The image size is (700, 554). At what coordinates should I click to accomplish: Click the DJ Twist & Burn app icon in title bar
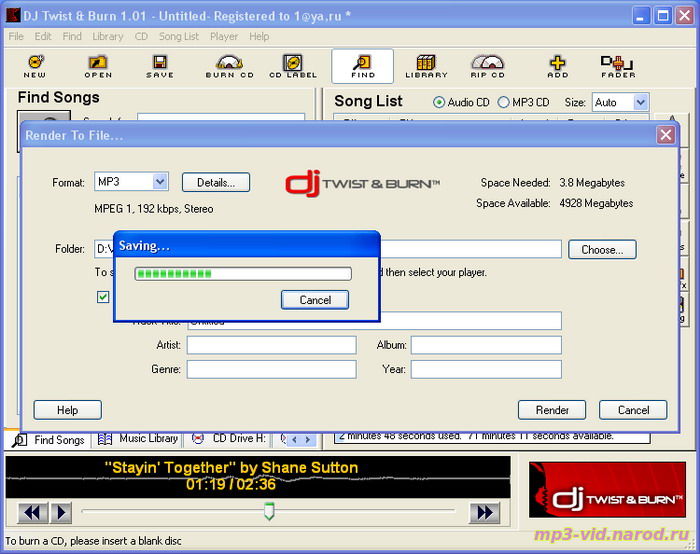point(13,15)
